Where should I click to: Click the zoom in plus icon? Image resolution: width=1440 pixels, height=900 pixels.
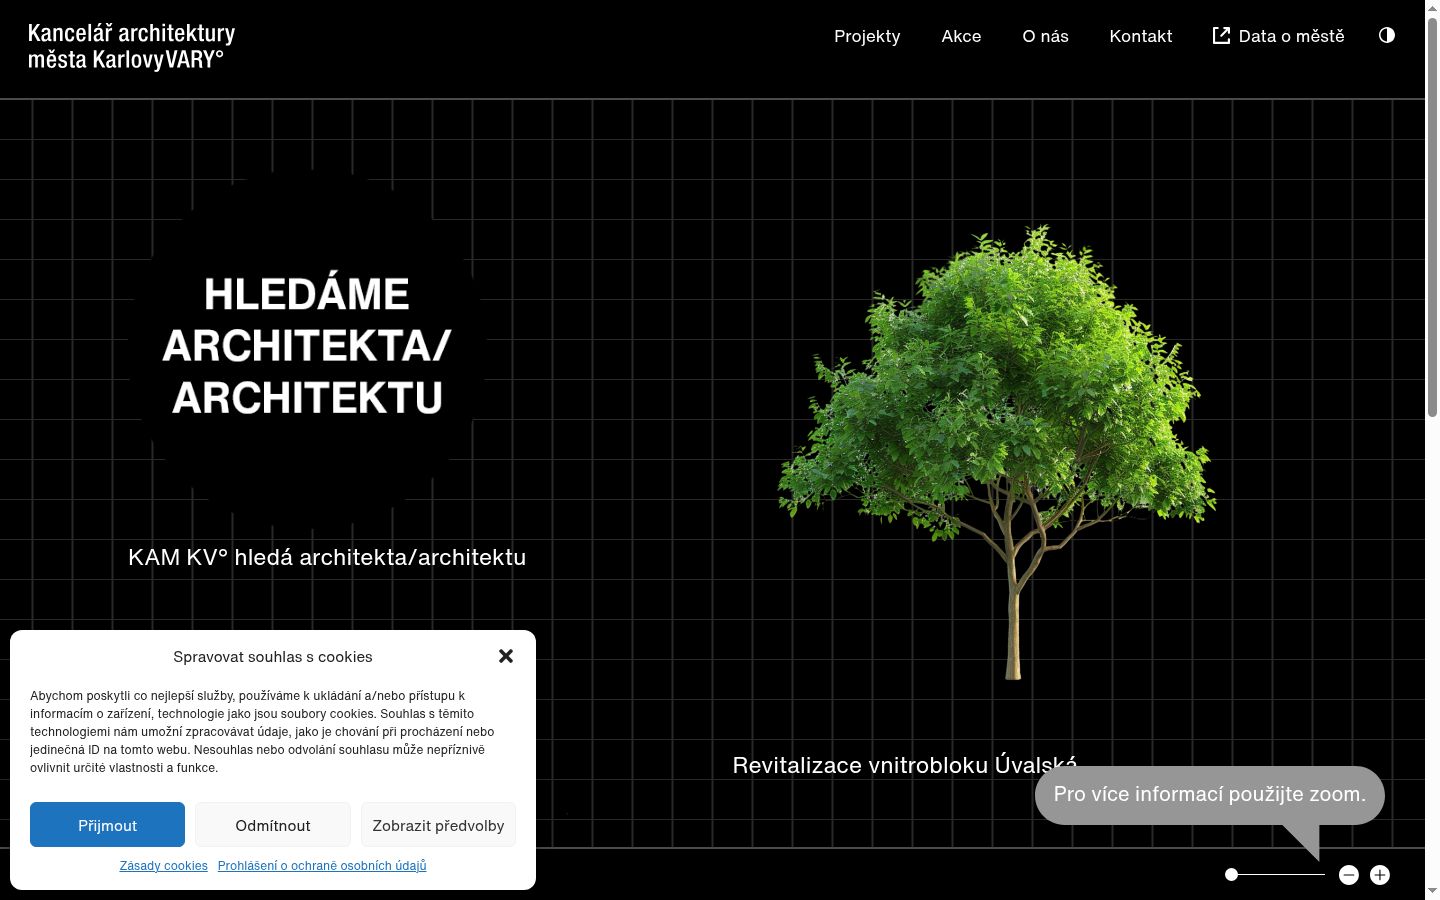tap(1380, 875)
